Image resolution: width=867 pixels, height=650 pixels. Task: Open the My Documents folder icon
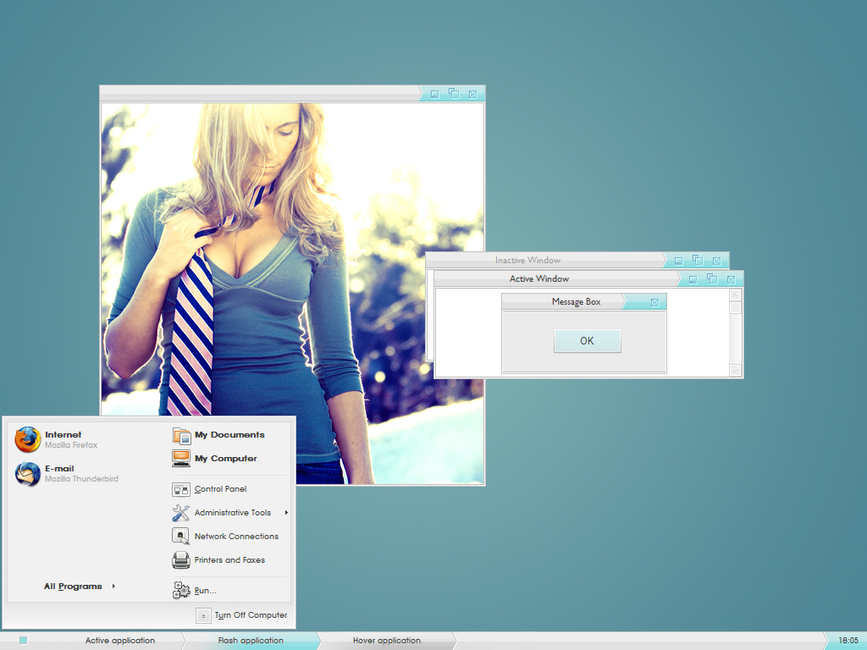181,436
